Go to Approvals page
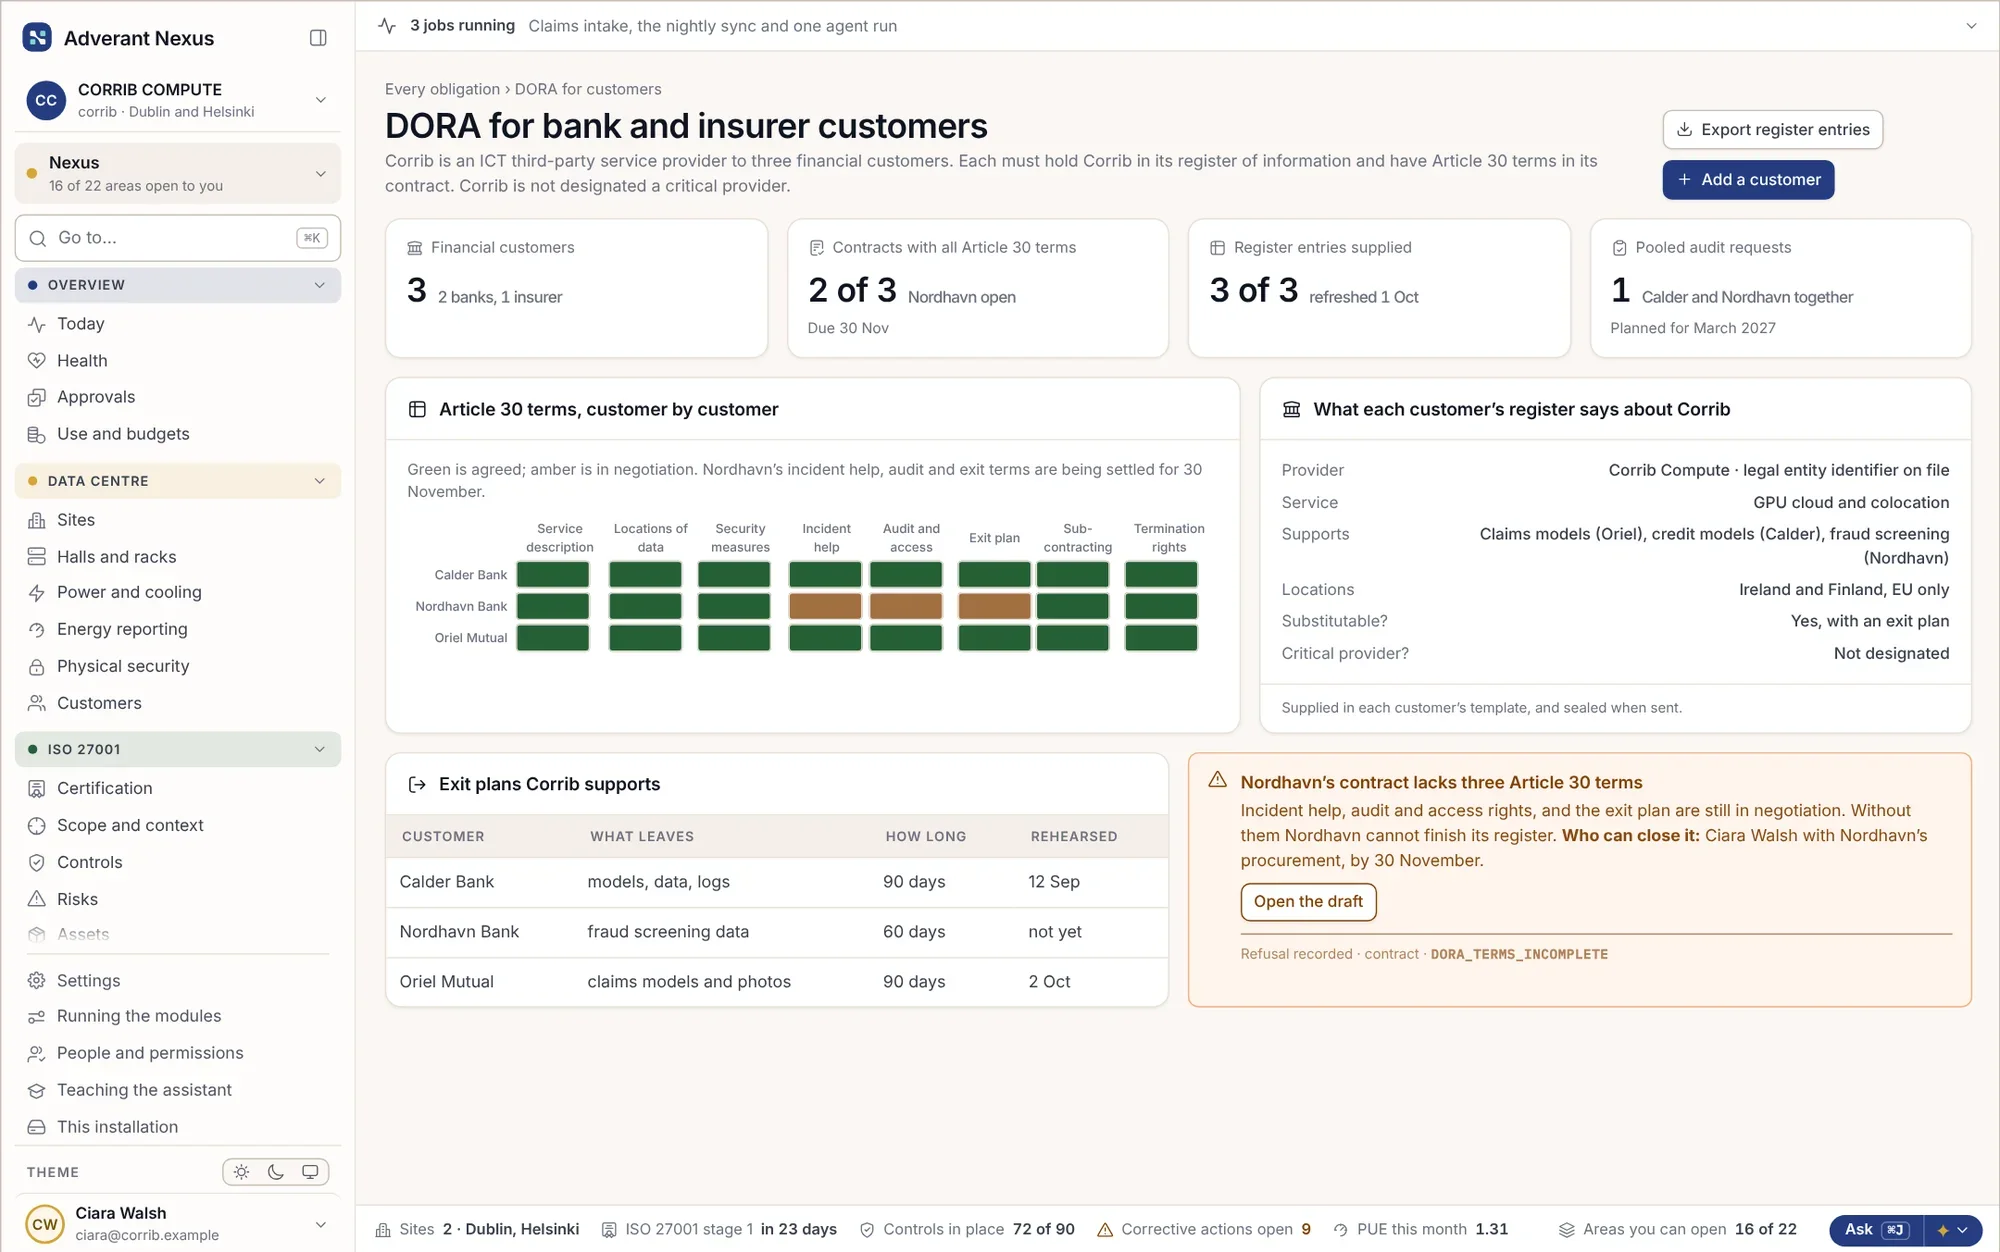 point(178,397)
